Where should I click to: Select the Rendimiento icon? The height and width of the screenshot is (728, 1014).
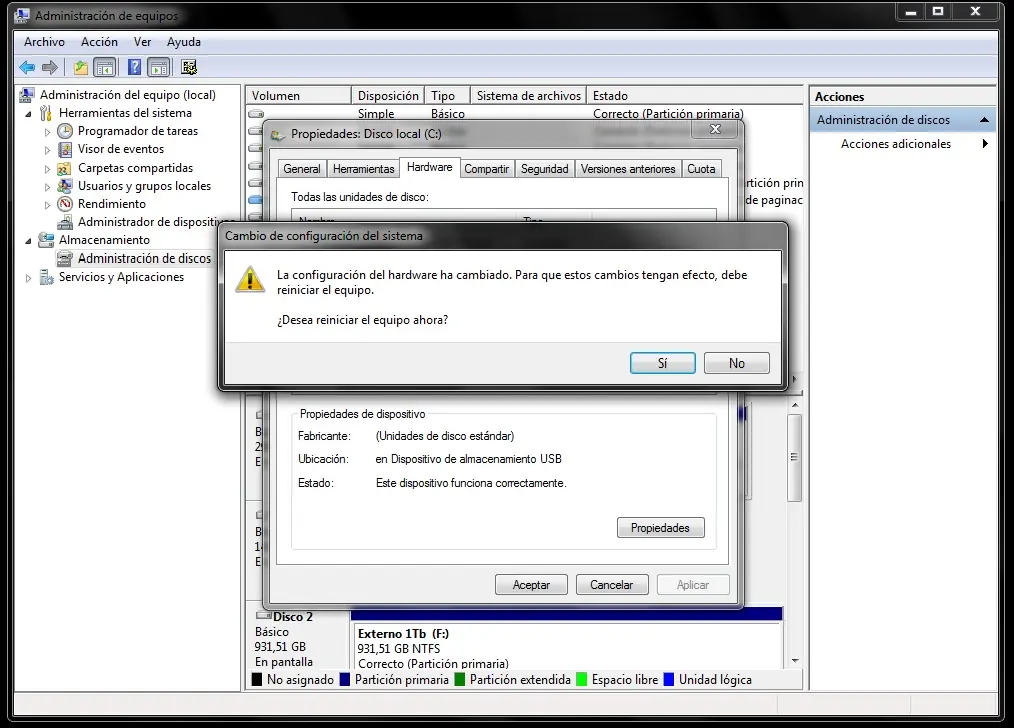pyautogui.click(x=65, y=204)
